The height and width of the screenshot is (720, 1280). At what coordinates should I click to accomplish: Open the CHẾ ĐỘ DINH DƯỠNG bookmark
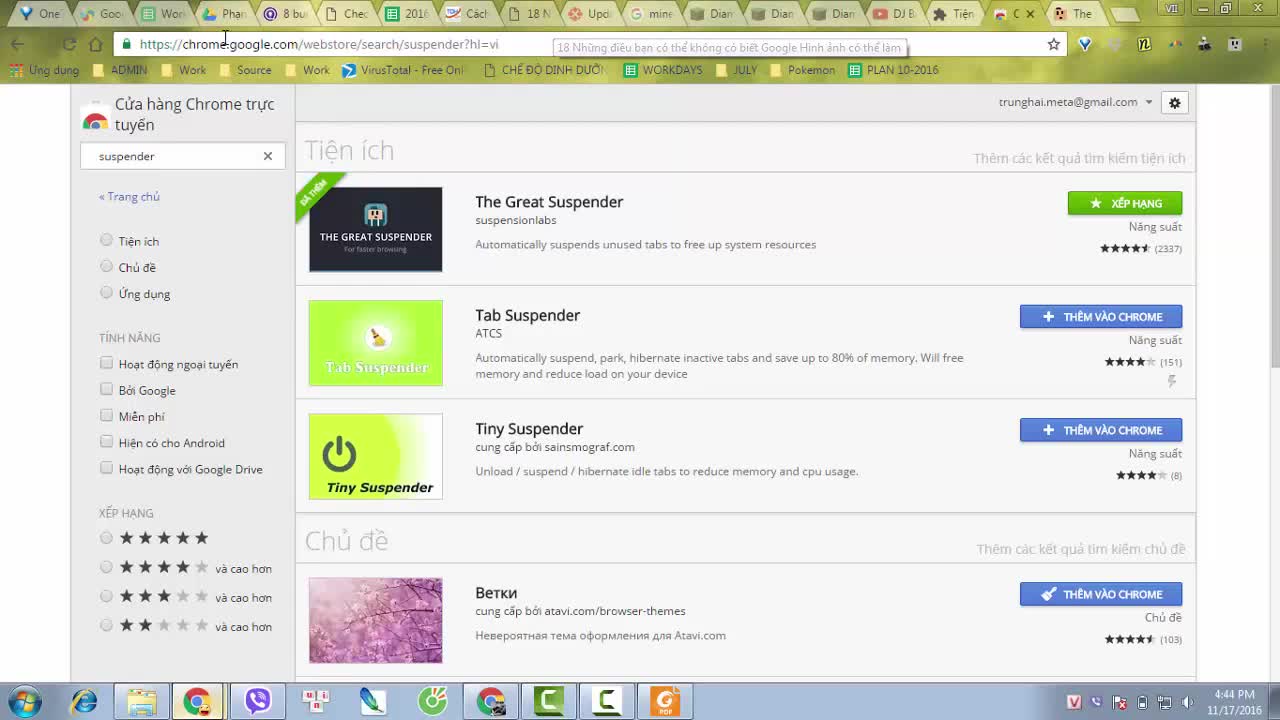[x=544, y=70]
